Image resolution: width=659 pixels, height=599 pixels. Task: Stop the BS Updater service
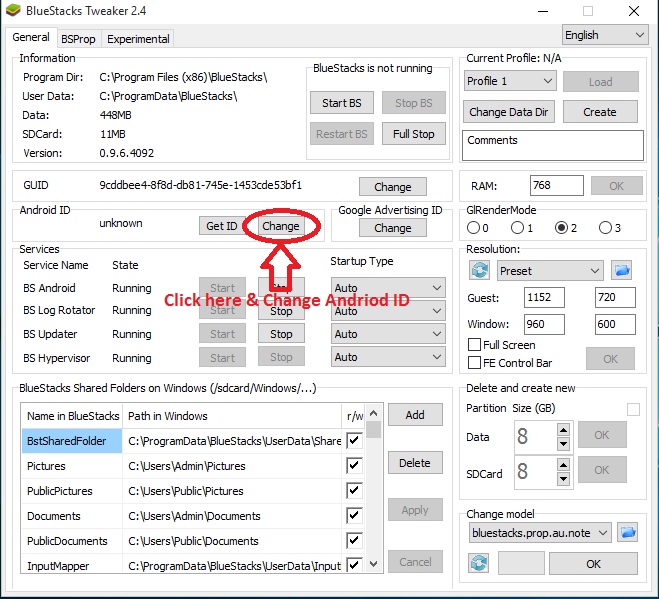pyautogui.click(x=281, y=334)
